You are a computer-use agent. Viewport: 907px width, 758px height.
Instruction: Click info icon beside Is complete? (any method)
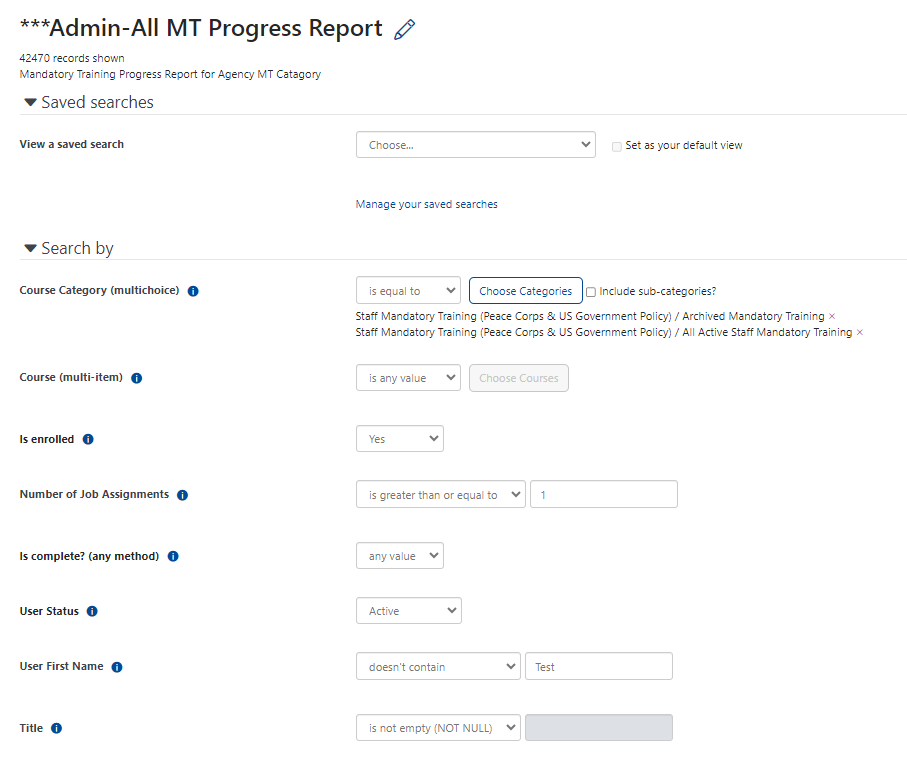point(173,557)
